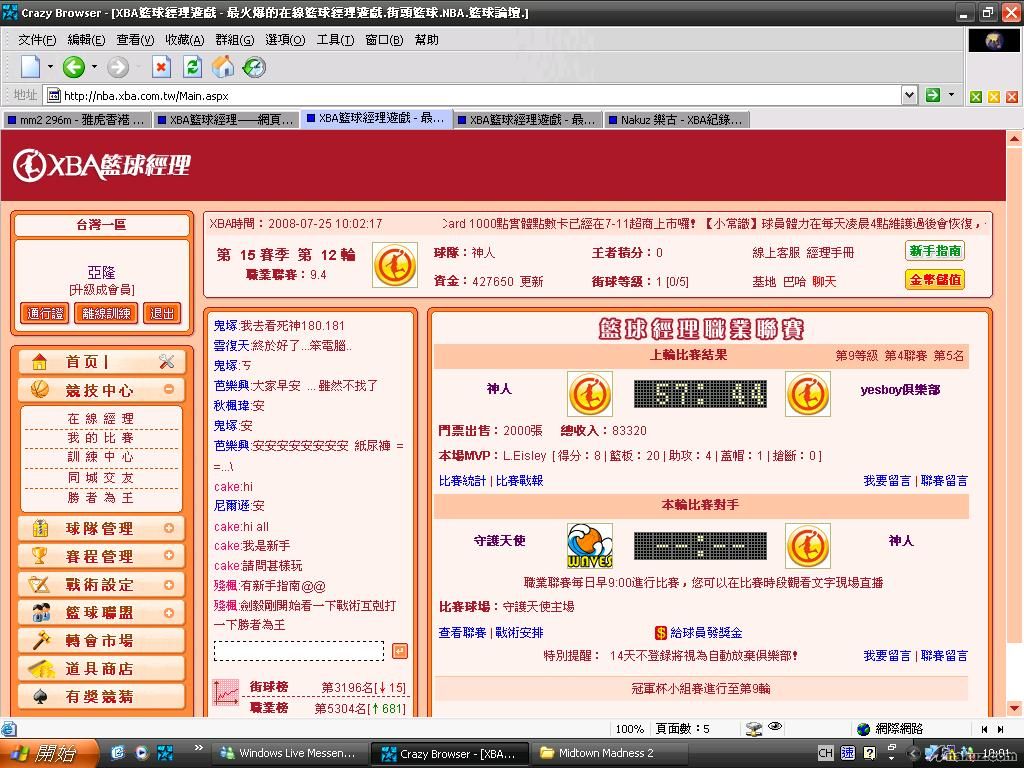Collapse the 競技中心 menu section
Viewport: 1024px width, 768px height.
(x=168, y=390)
